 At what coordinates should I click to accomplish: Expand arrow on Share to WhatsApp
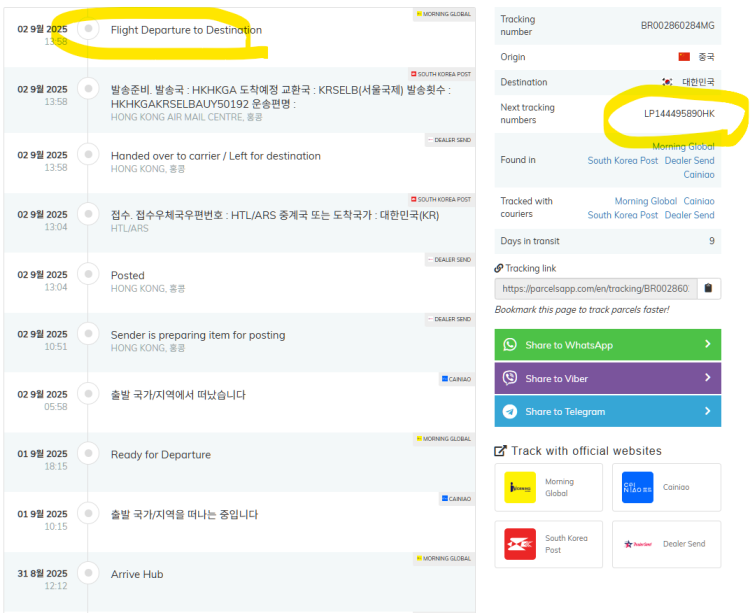[708, 344]
